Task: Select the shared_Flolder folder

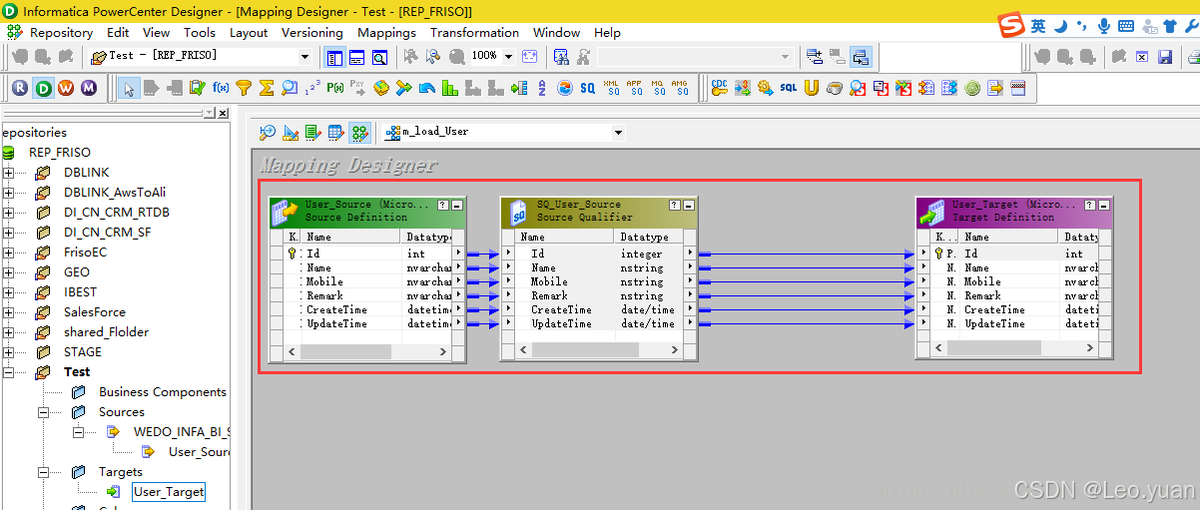Action: coord(106,332)
